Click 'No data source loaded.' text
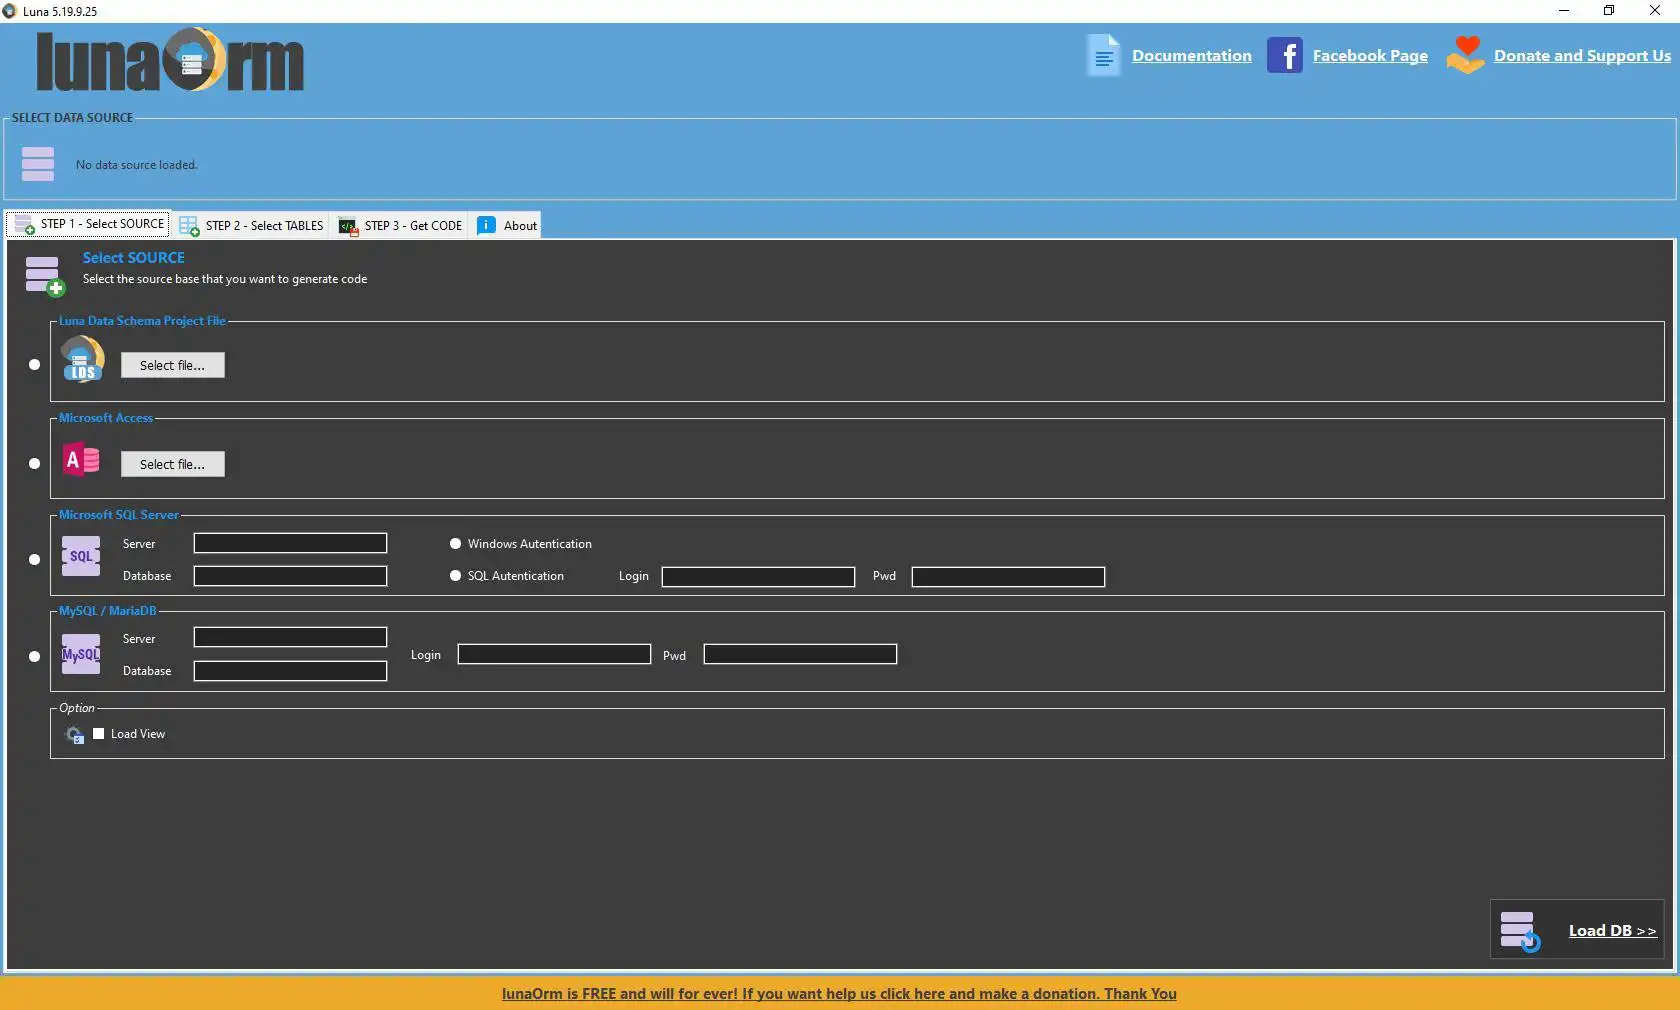Screen dimensions: 1680x1010 [137, 165]
